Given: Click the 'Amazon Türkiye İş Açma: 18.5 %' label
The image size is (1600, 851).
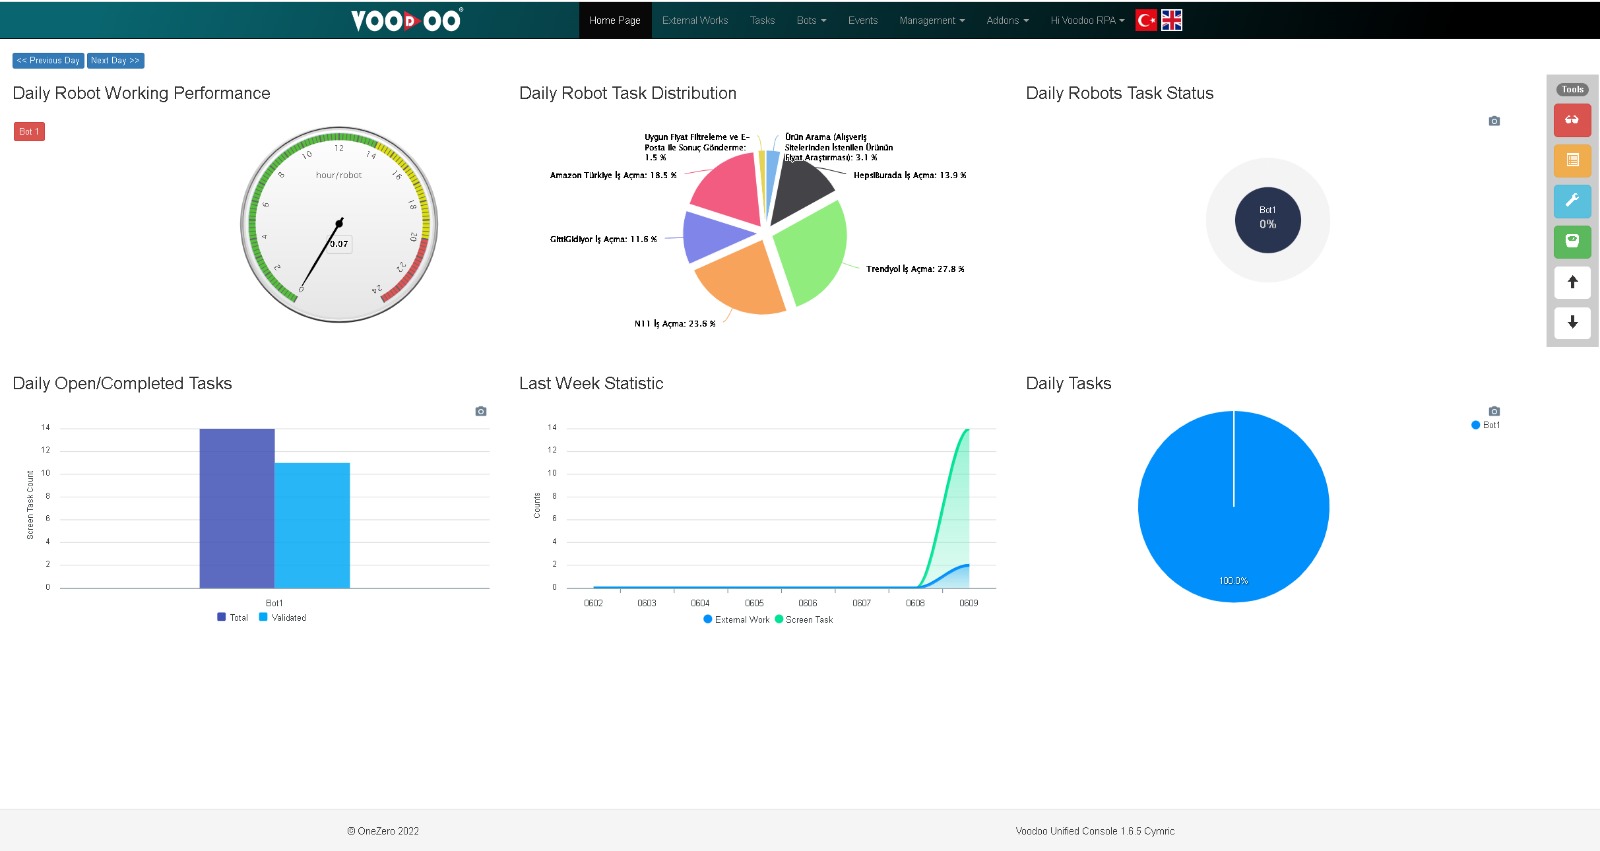Looking at the screenshot, I should [613, 175].
